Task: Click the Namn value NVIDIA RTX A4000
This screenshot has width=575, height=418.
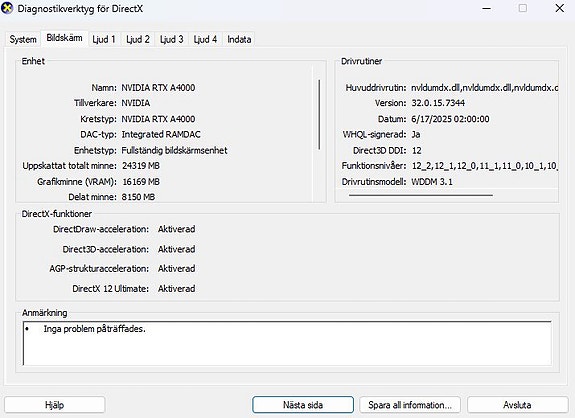Action: click(x=158, y=88)
